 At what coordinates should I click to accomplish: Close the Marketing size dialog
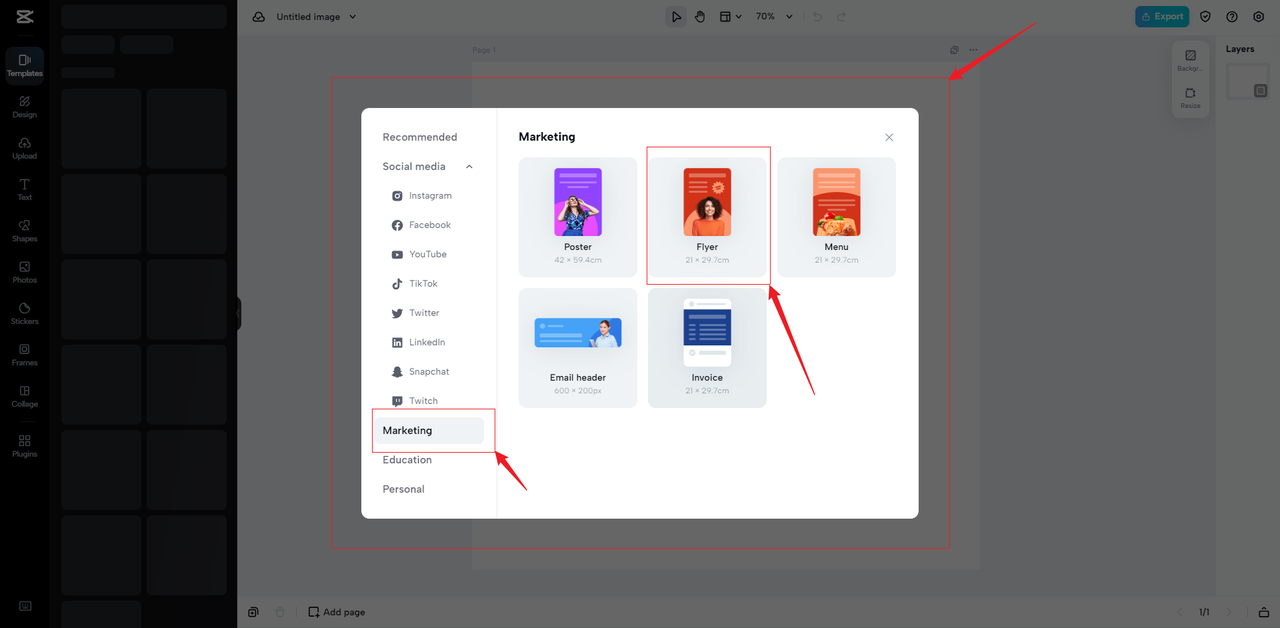coord(889,137)
